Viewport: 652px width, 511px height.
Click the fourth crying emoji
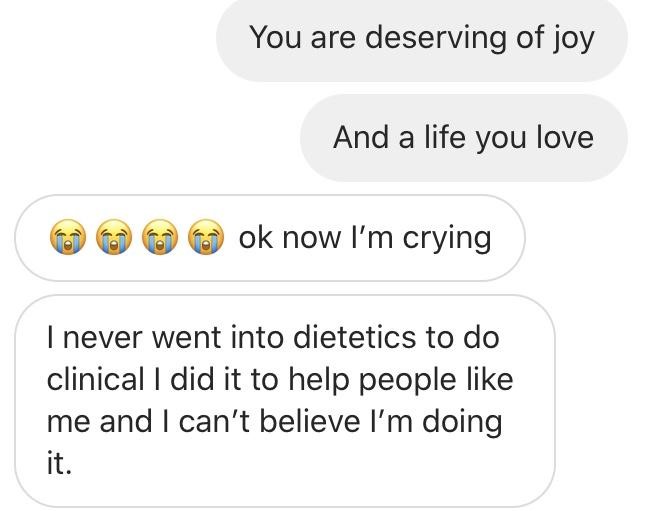[205, 238]
